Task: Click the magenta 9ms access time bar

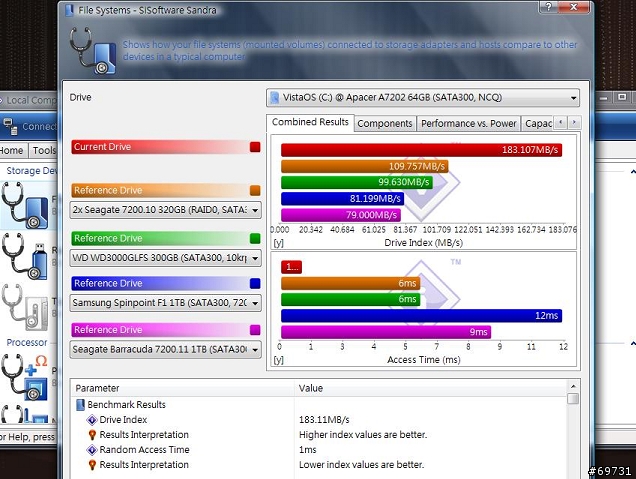Action: [386, 332]
